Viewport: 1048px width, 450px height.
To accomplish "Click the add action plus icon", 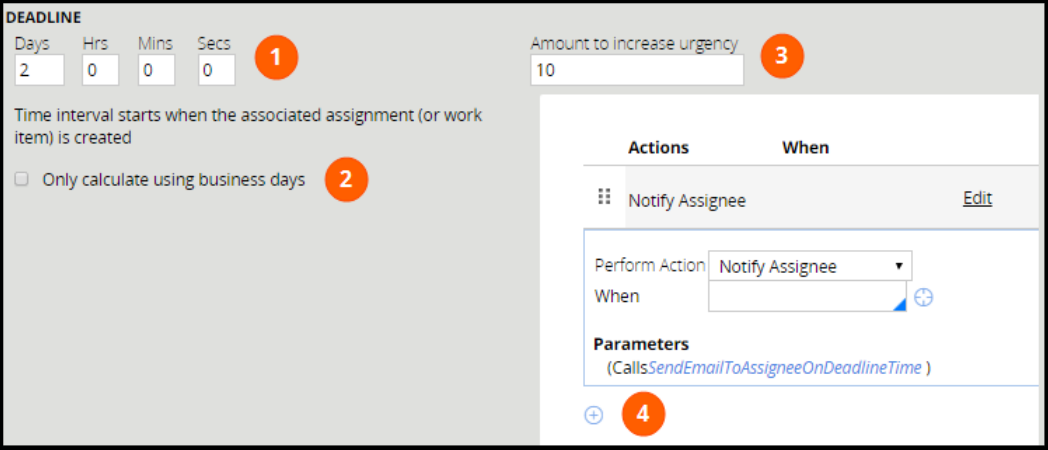I will coord(594,415).
